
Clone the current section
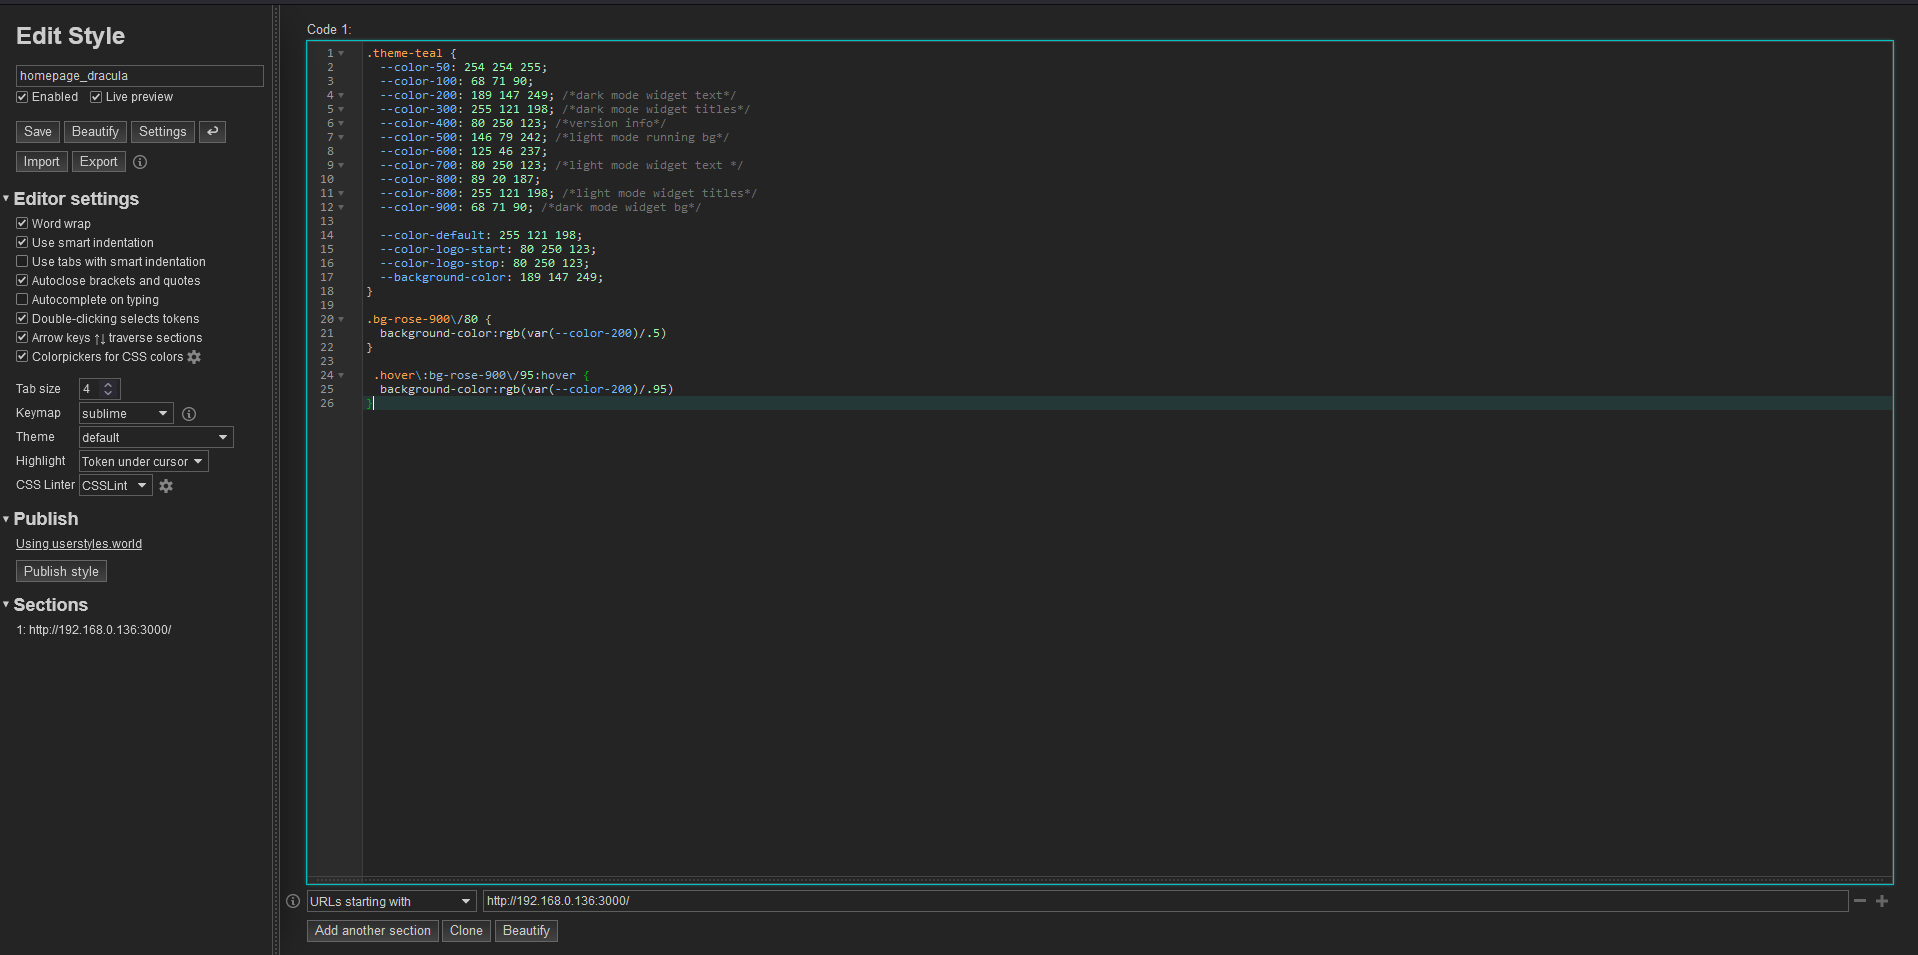(465, 931)
